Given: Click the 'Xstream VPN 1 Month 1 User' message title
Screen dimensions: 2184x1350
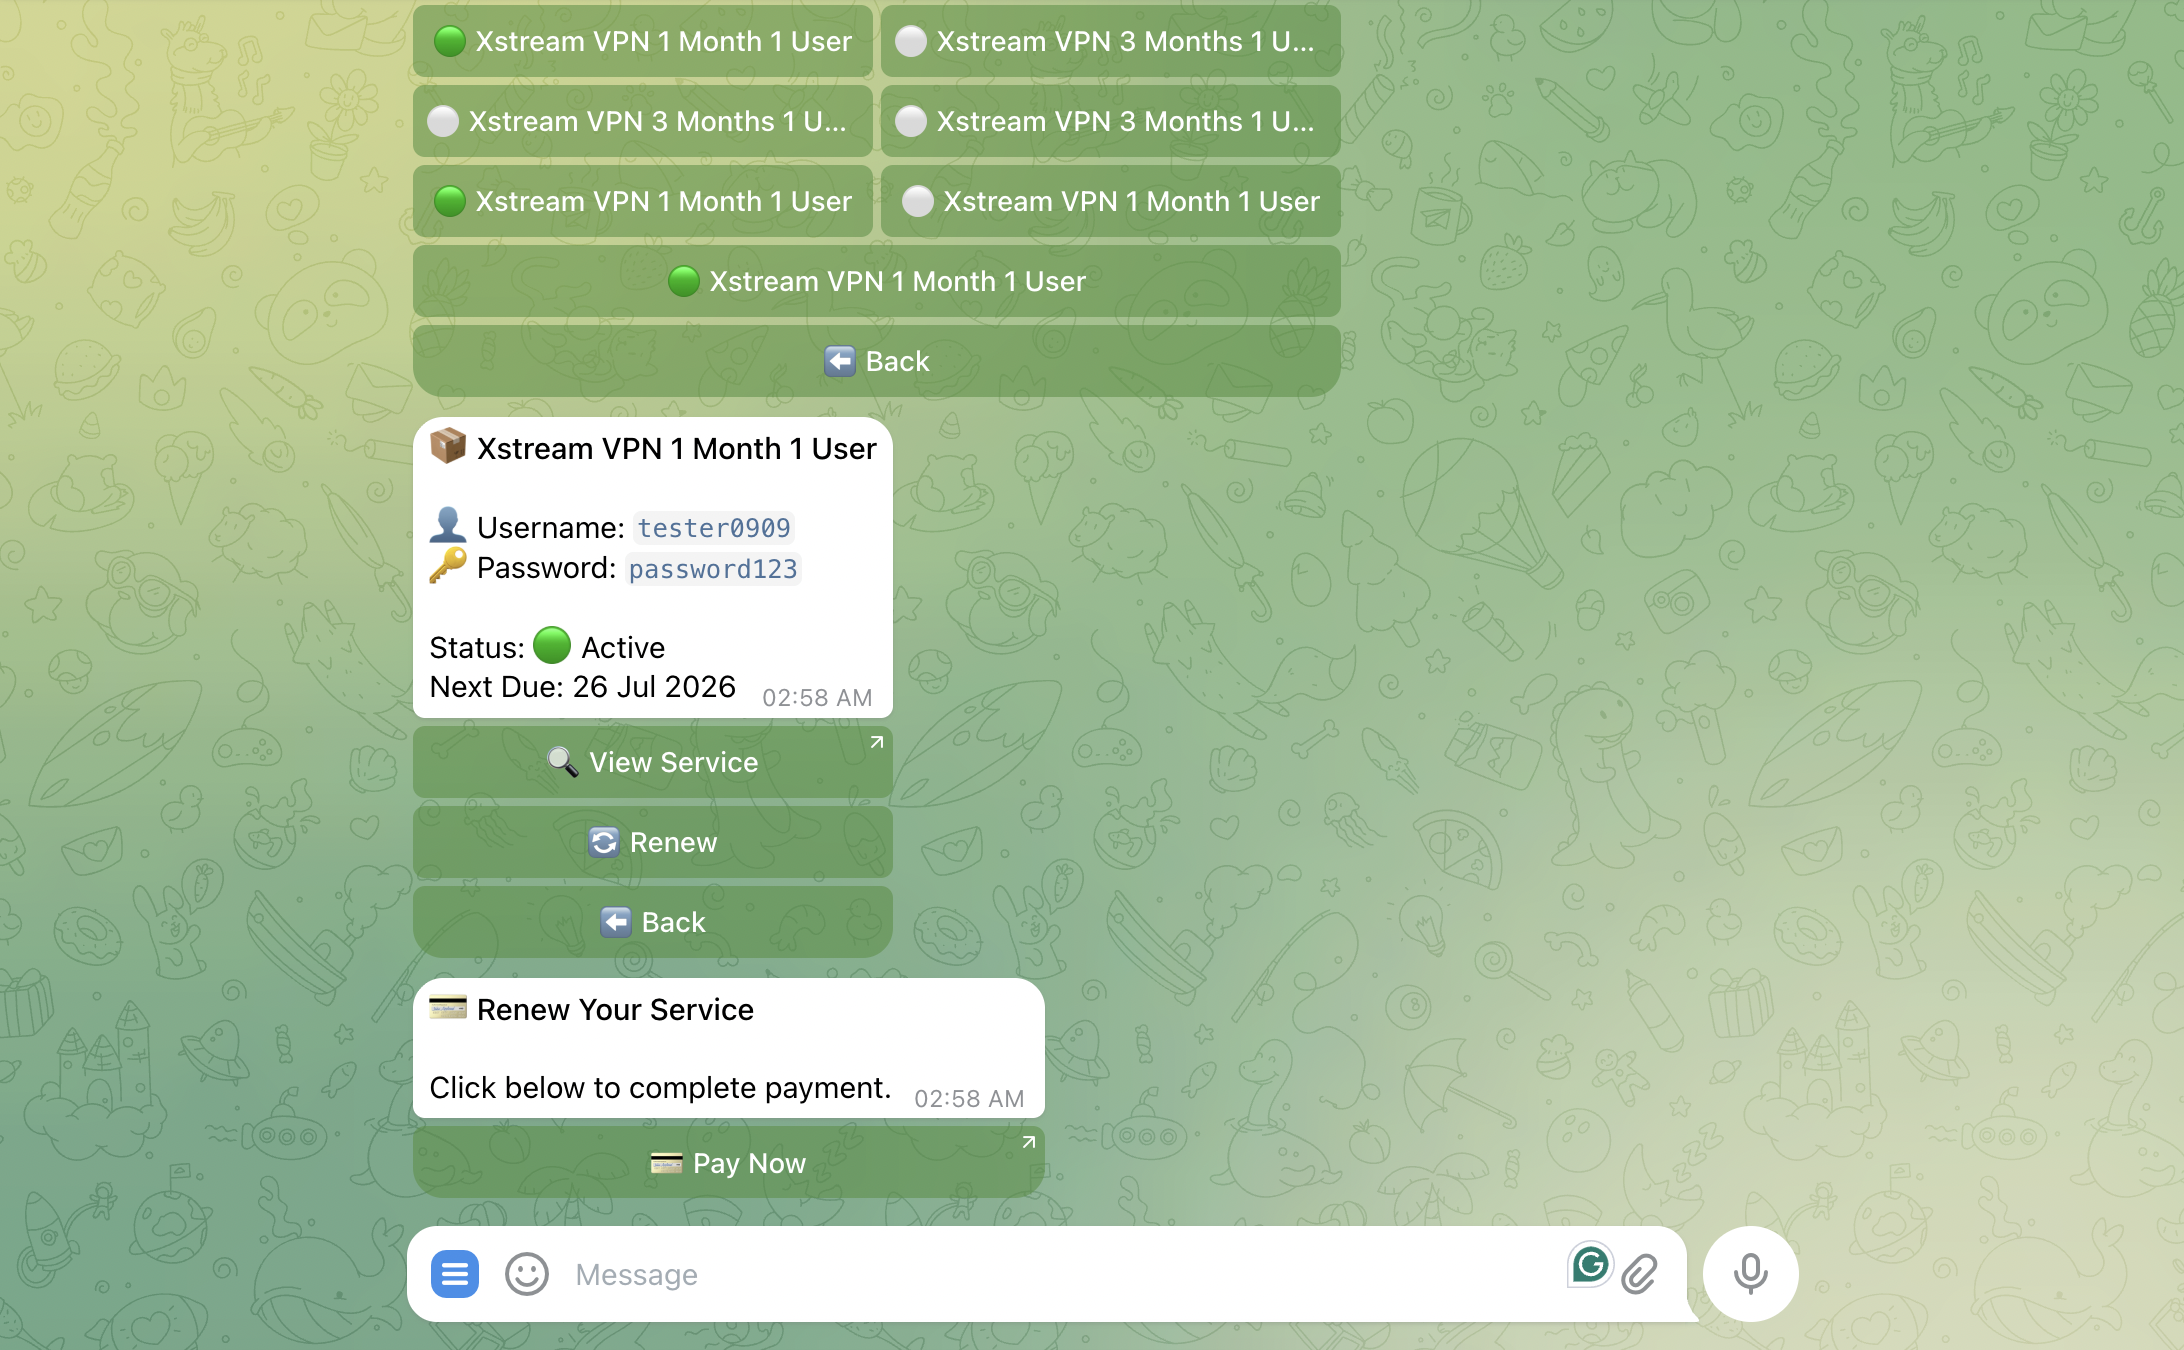Looking at the screenshot, I should tap(676, 449).
